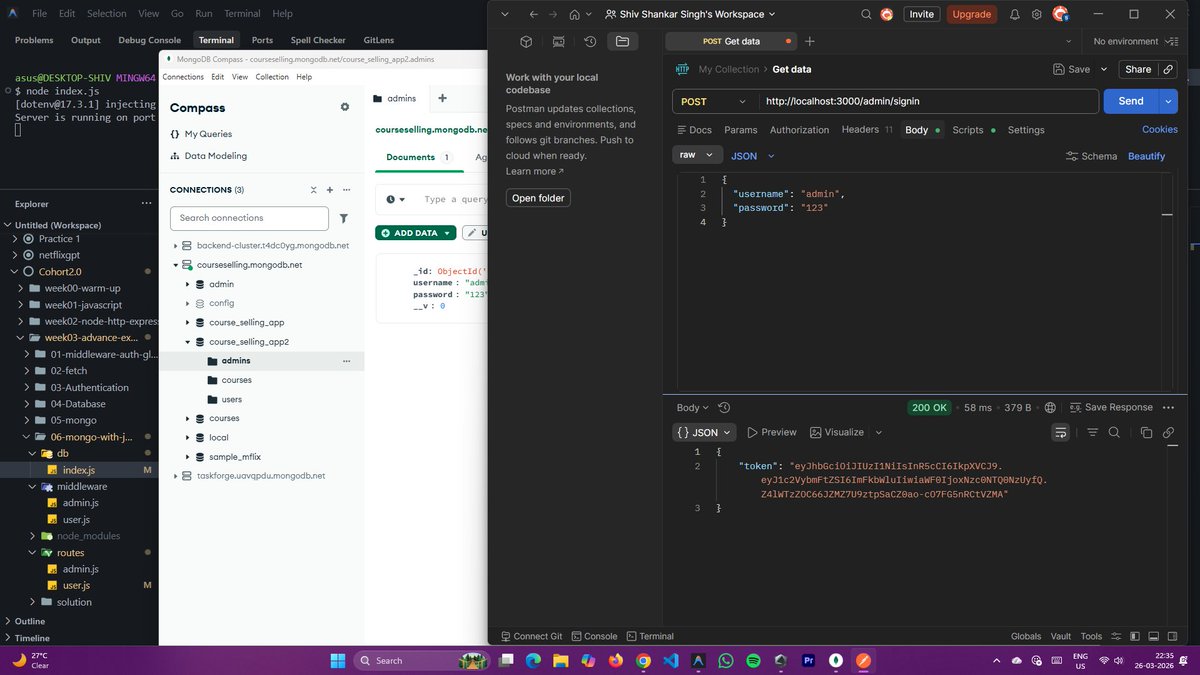Open Console in Postman footer
The width and height of the screenshot is (1200, 675).
[594, 636]
